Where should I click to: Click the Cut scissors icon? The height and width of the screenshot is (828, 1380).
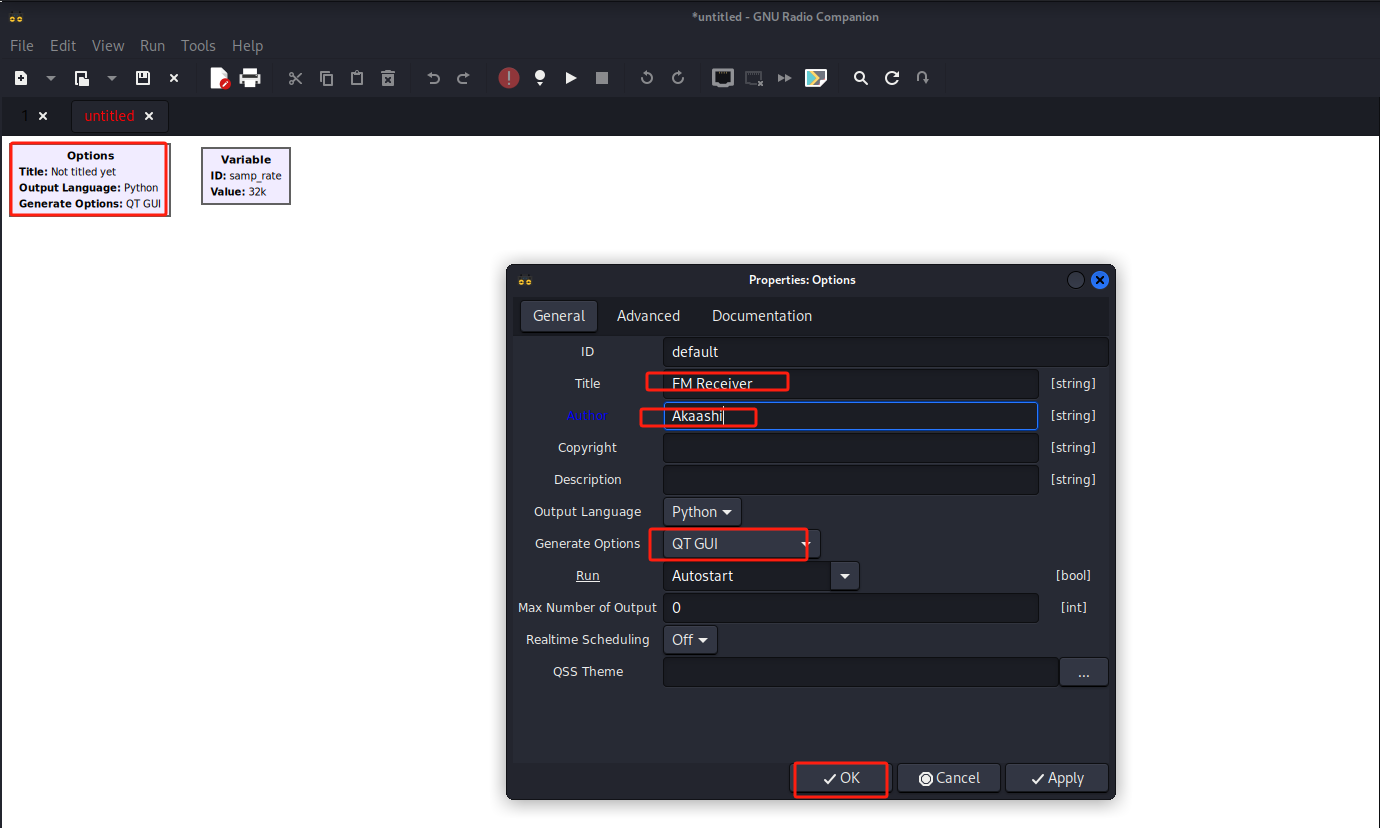[x=295, y=78]
